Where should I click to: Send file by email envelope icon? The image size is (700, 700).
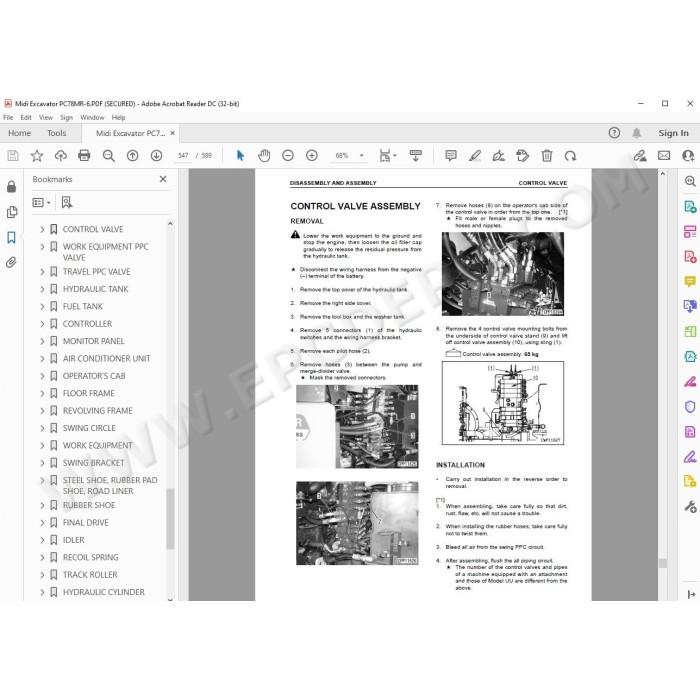664,155
